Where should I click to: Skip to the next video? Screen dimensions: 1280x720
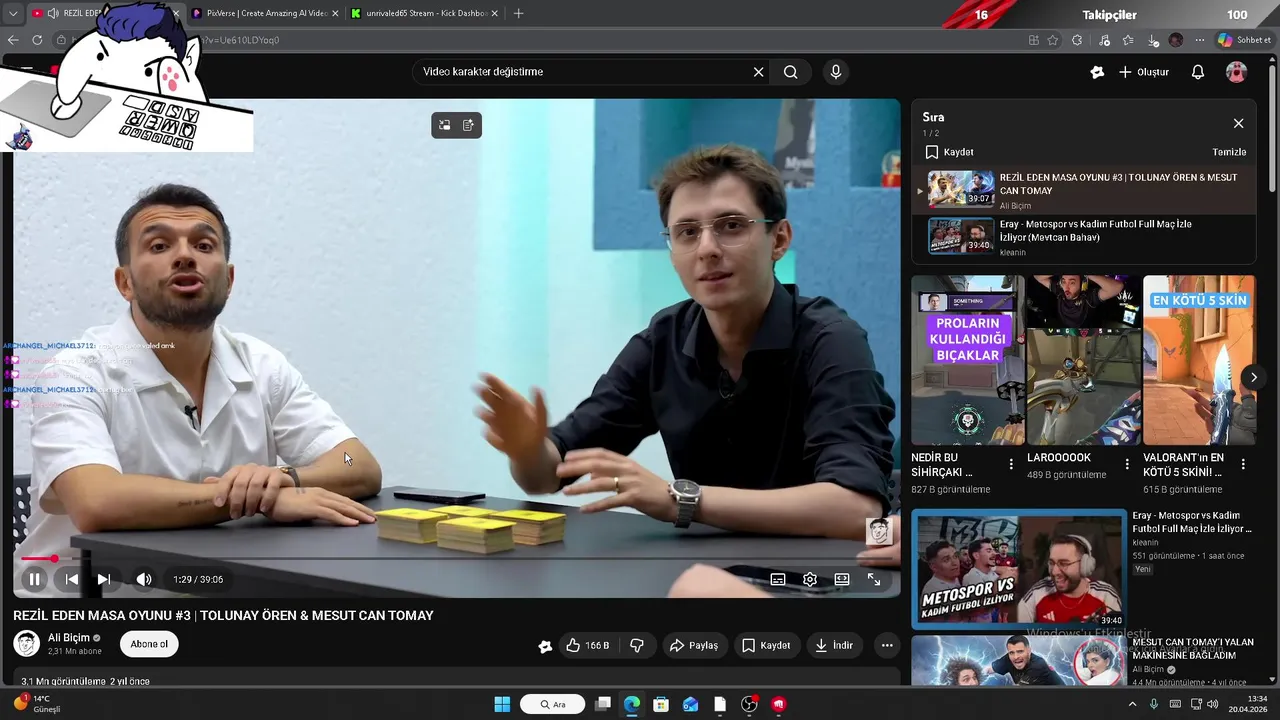tap(104, 579)
